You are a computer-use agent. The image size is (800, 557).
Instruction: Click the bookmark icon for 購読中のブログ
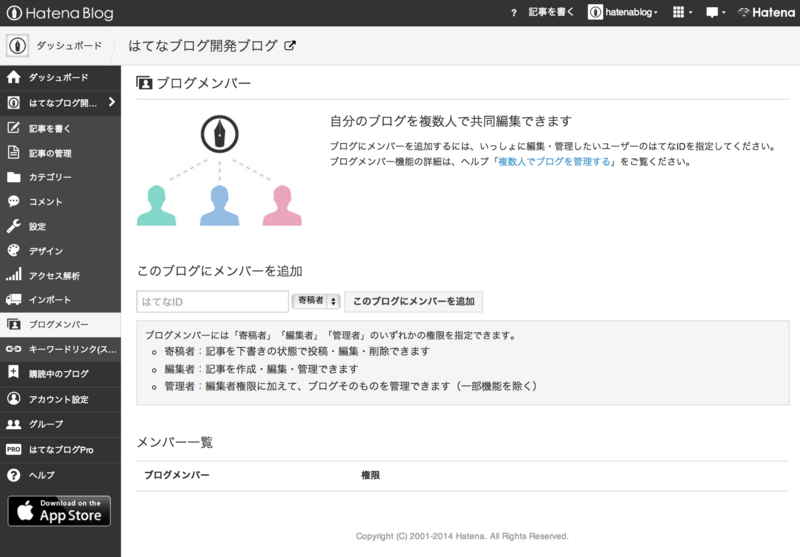[x=14, y=372]
